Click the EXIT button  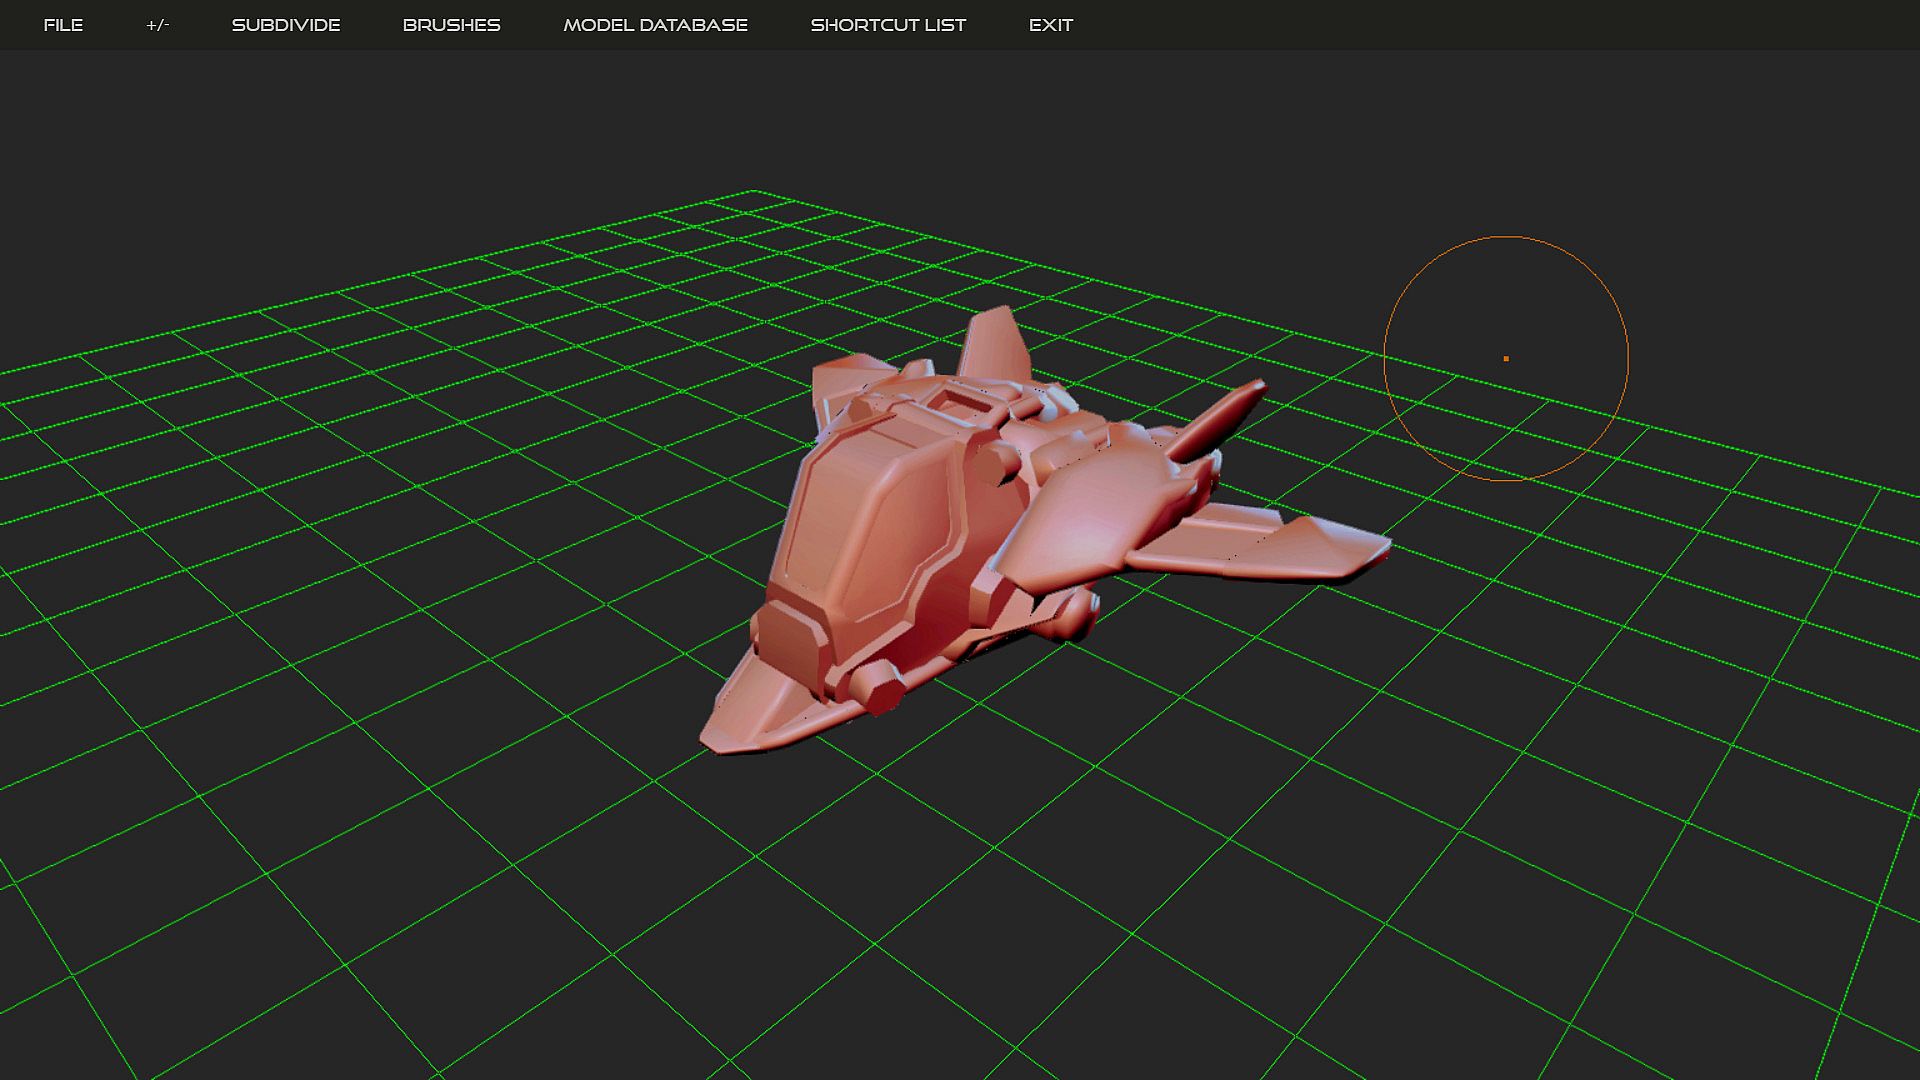(1050, 25)
